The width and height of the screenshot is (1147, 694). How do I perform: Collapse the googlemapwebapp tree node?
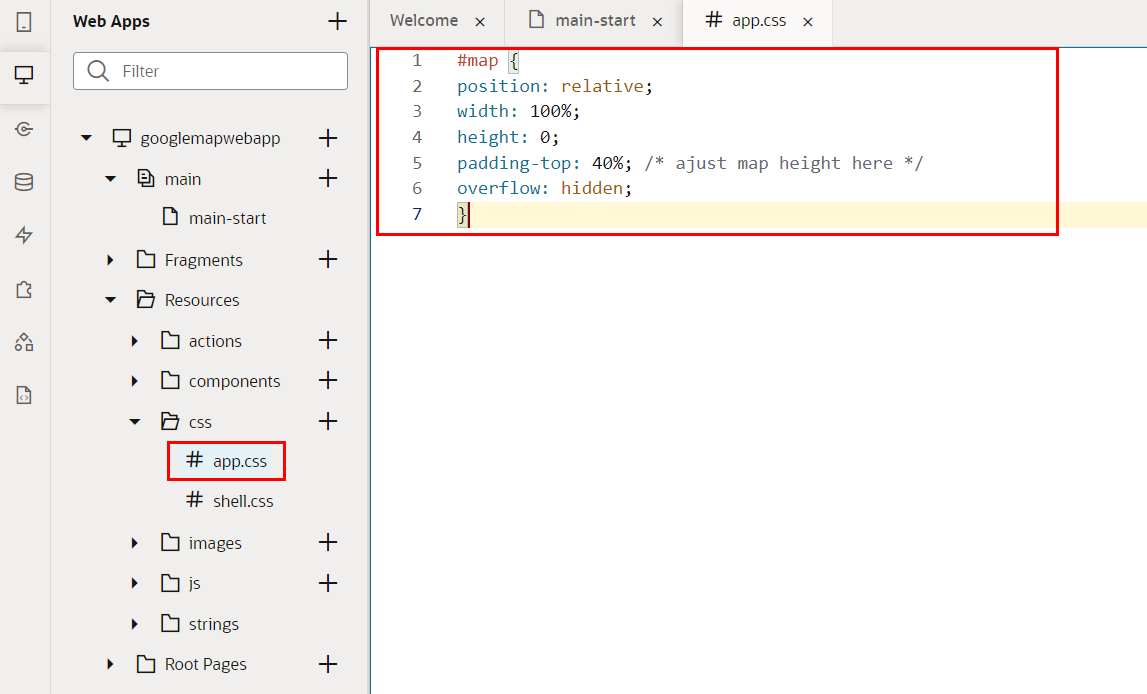[87, 138]
